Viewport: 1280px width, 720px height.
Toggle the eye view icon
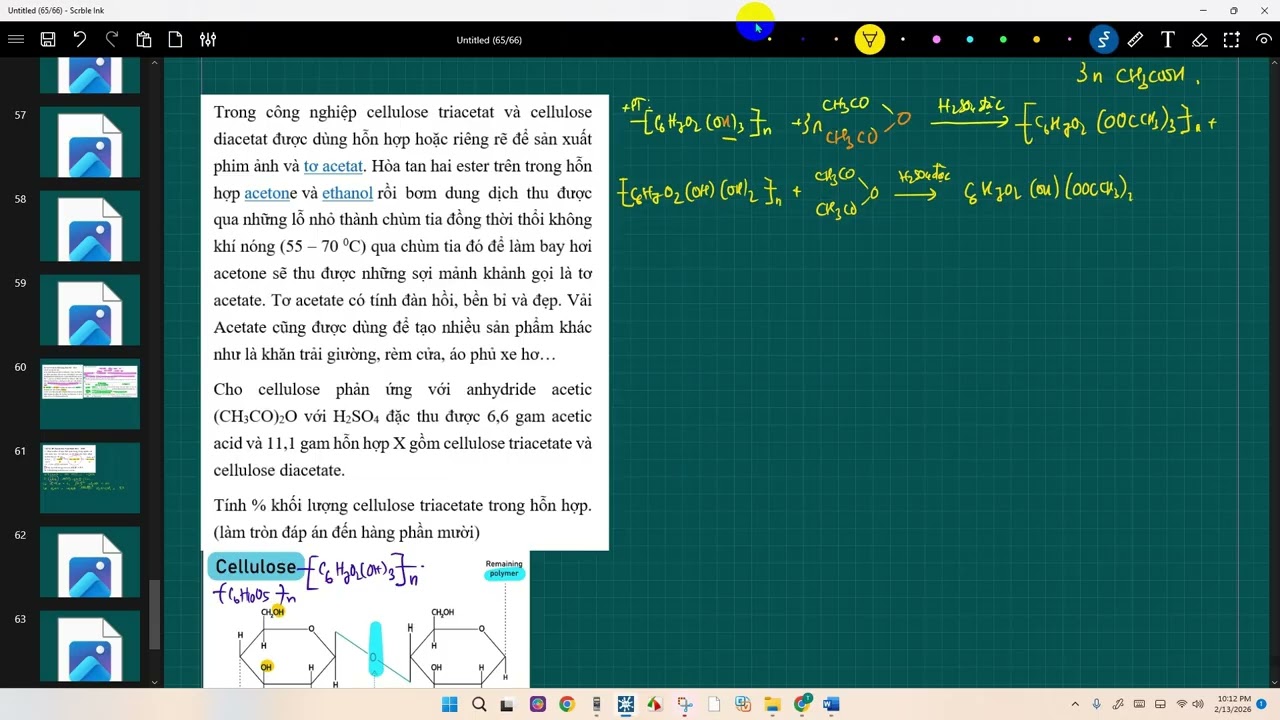[x=1264, y=40]
